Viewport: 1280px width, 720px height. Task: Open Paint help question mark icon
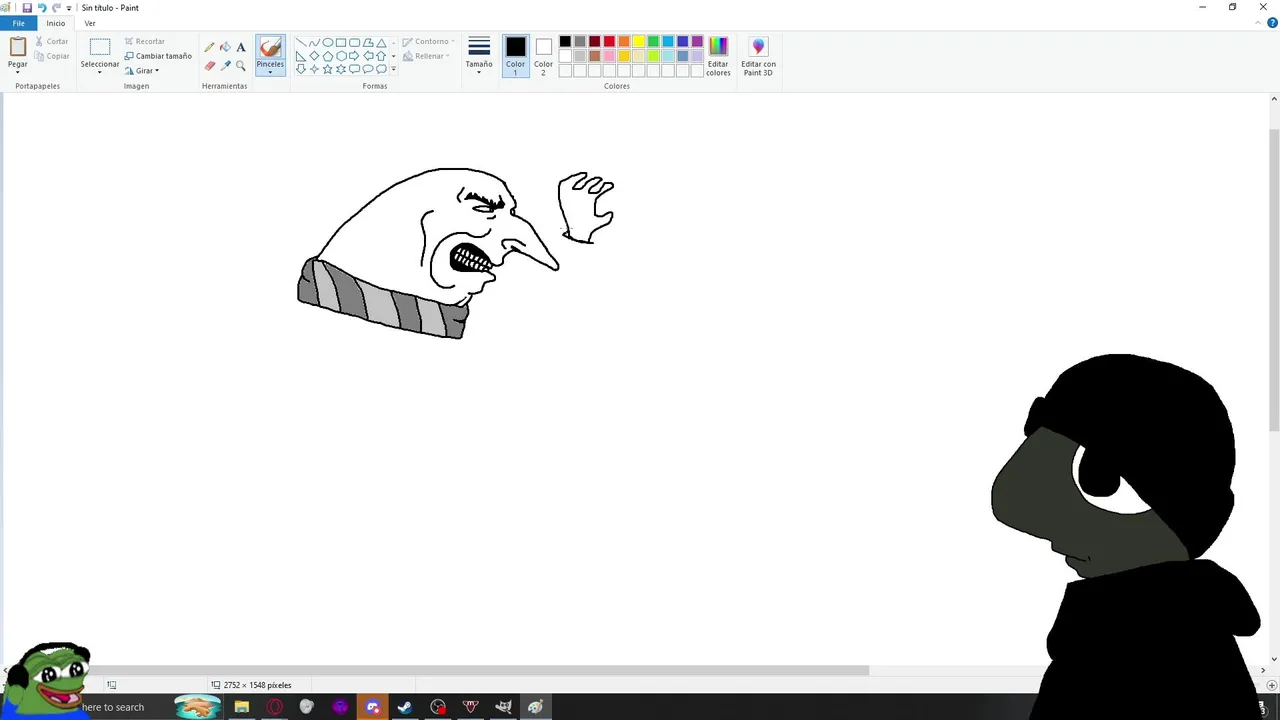click(1272, 23)
